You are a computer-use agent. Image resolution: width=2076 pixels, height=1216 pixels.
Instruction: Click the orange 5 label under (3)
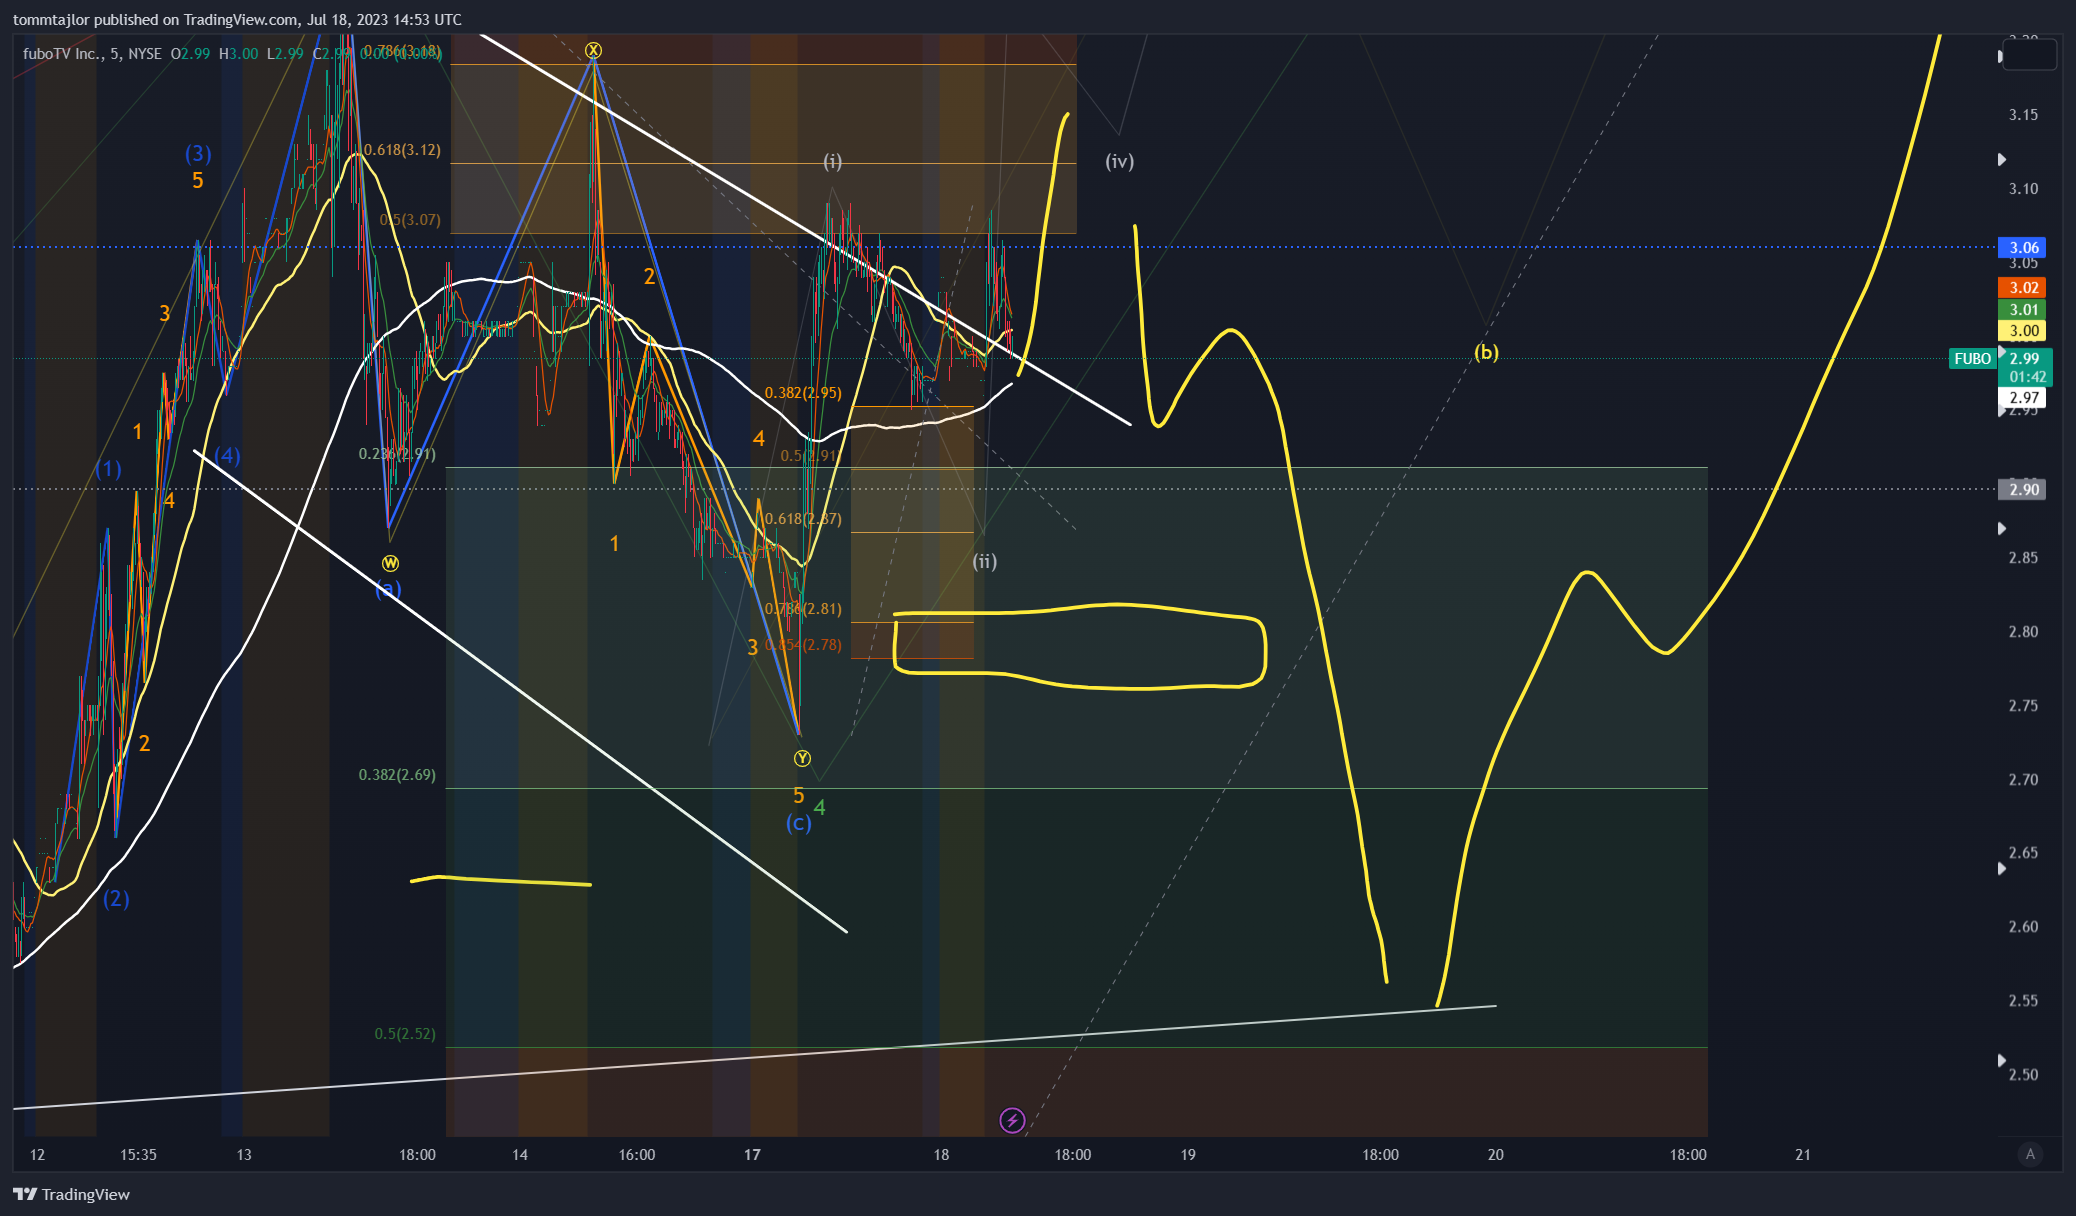tap(198, 180)
